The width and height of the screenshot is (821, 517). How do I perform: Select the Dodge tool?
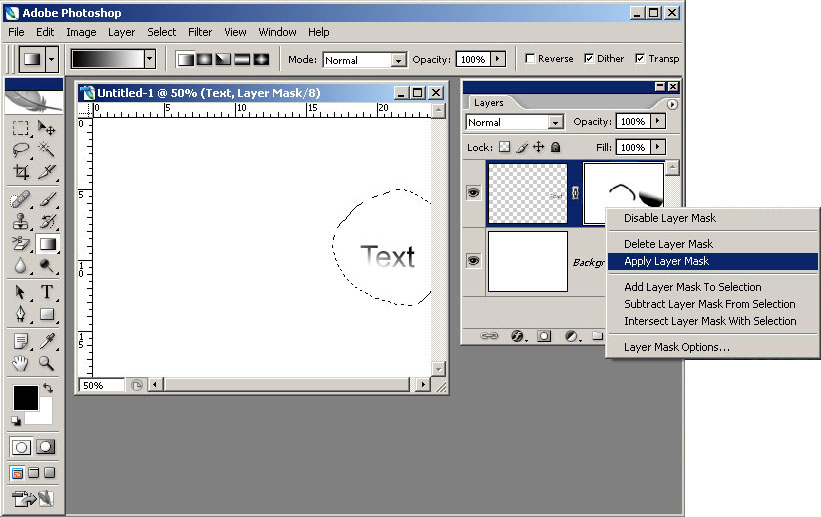click(x=47, y=266)
